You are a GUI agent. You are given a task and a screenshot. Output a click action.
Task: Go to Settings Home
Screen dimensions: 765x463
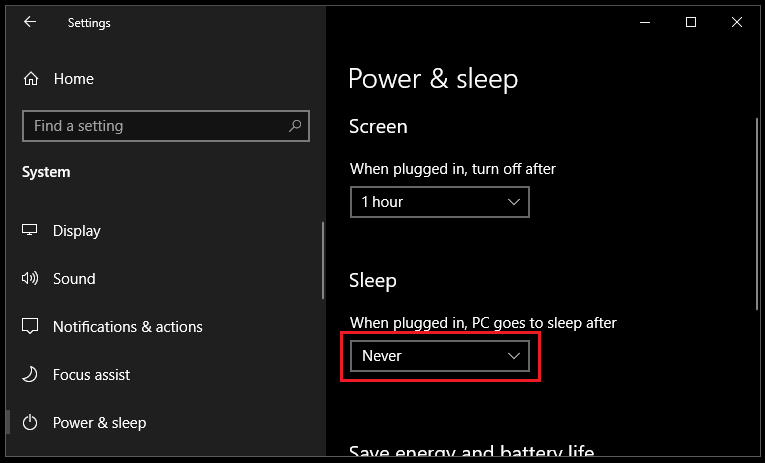tap(73, 78)
